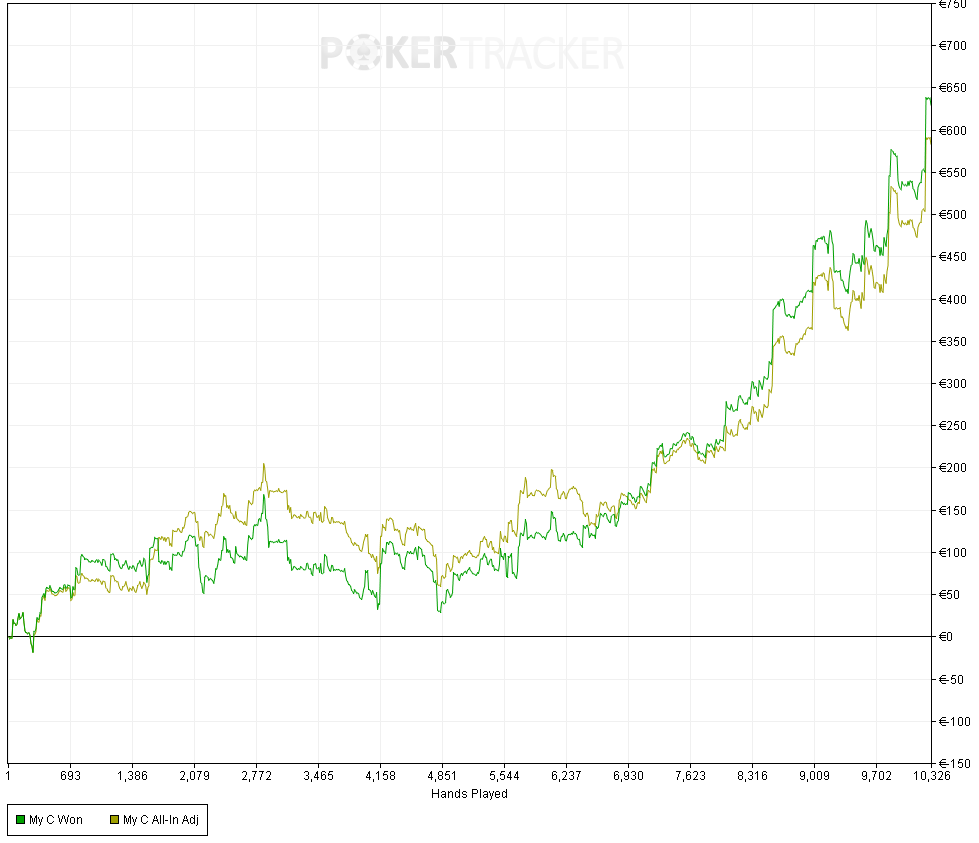Image resolution: width=979 pixels, height=843 pixels.
Task: Click the €-100 y-axis label
Action: point(954,722)
